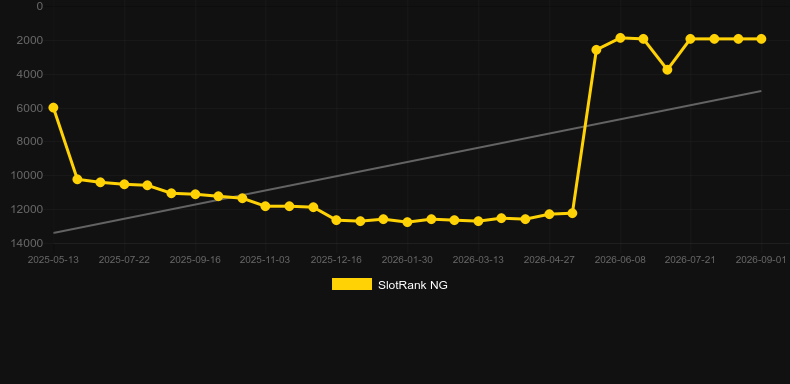The width and height of the screenshot is (790, 384).
Task: Click the x-axis label 2026-01-30
Action: [x=407, y=260]
